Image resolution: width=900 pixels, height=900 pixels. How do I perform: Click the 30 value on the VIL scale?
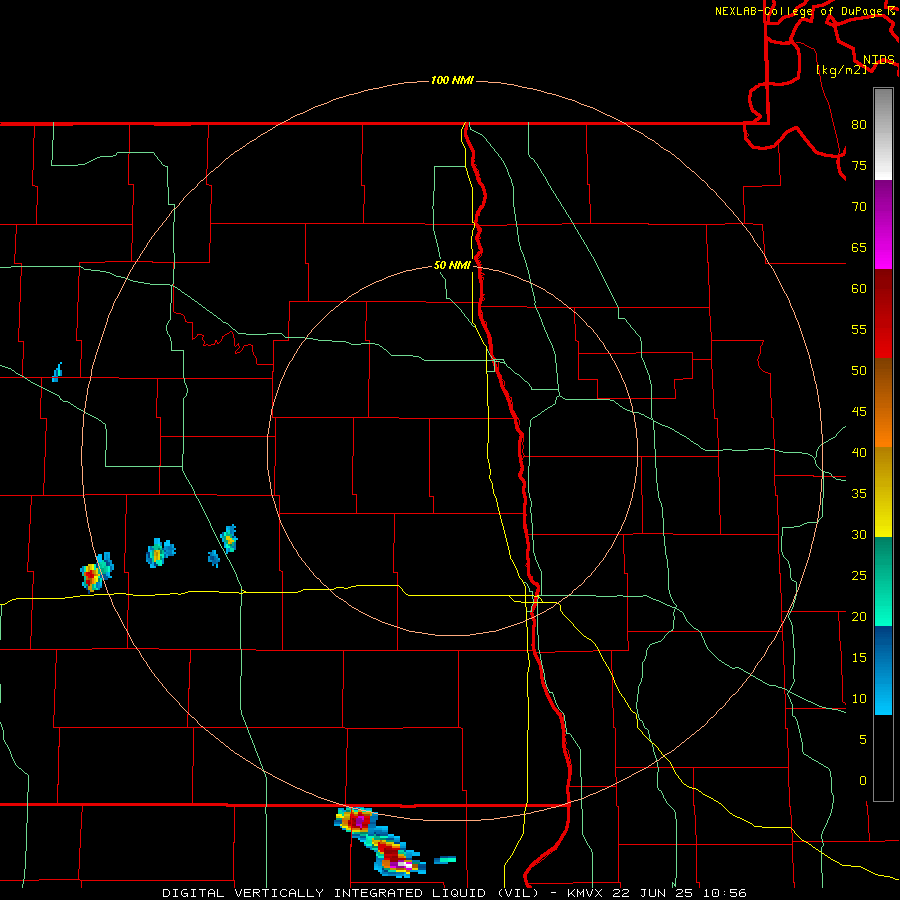coord(859,534)
